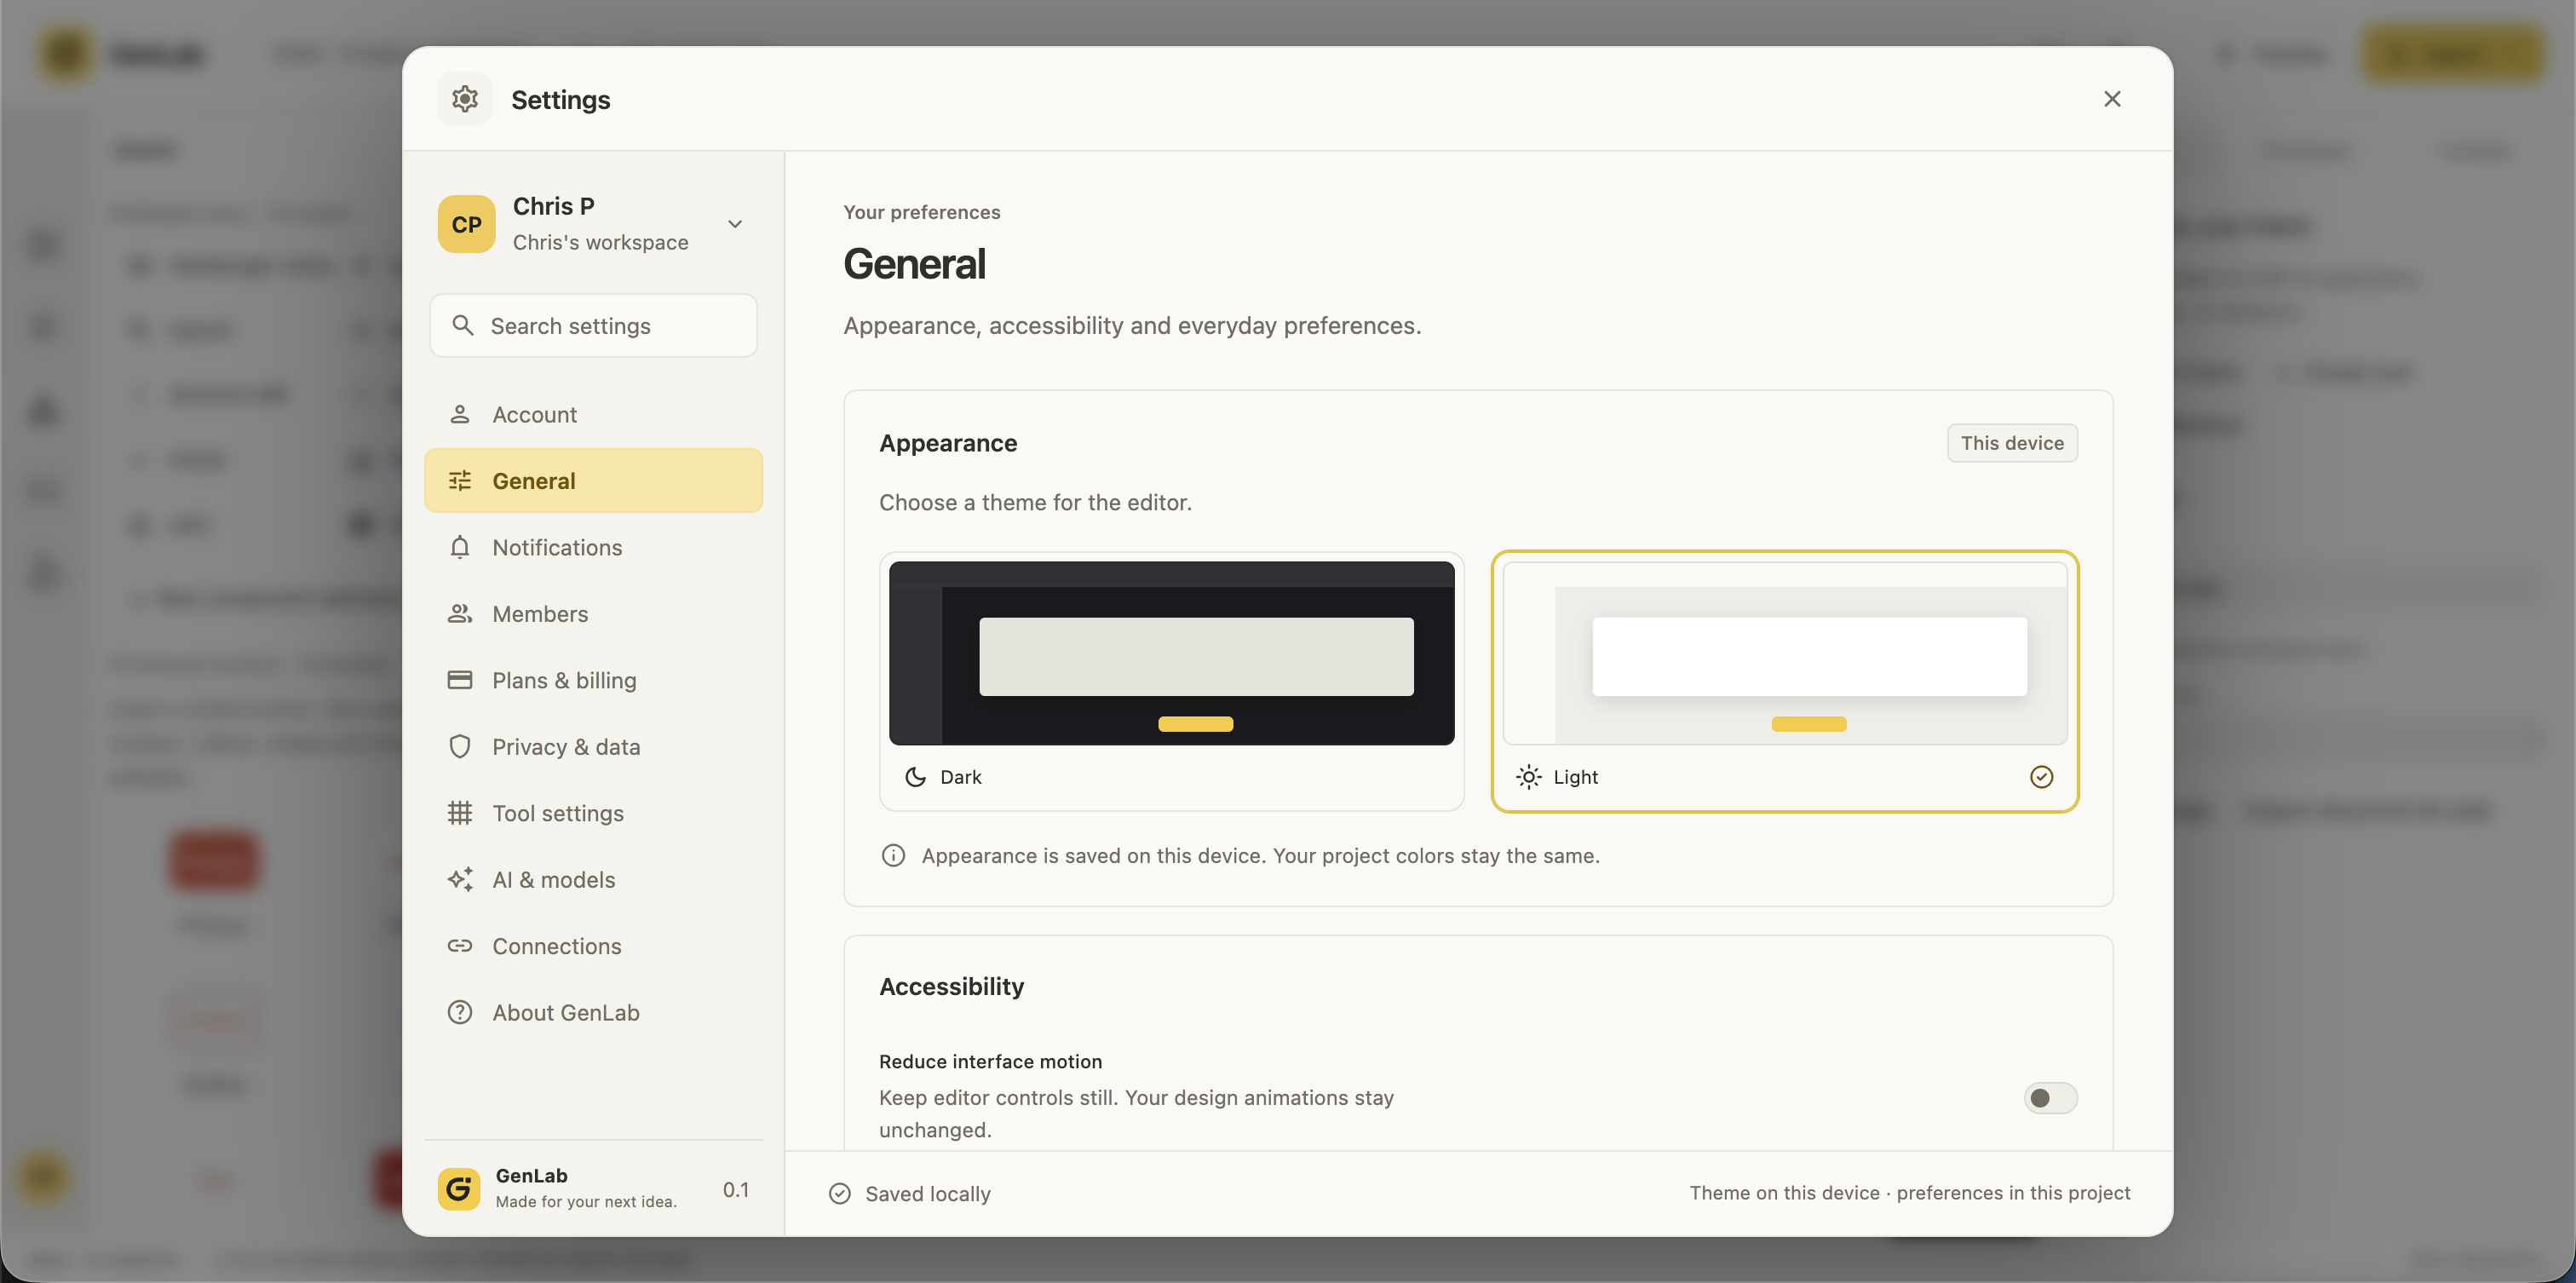Click the shield icon beside Privacy & data
The height and width of the screenshot is (1283, 2576).
click(x=460, y=747)
